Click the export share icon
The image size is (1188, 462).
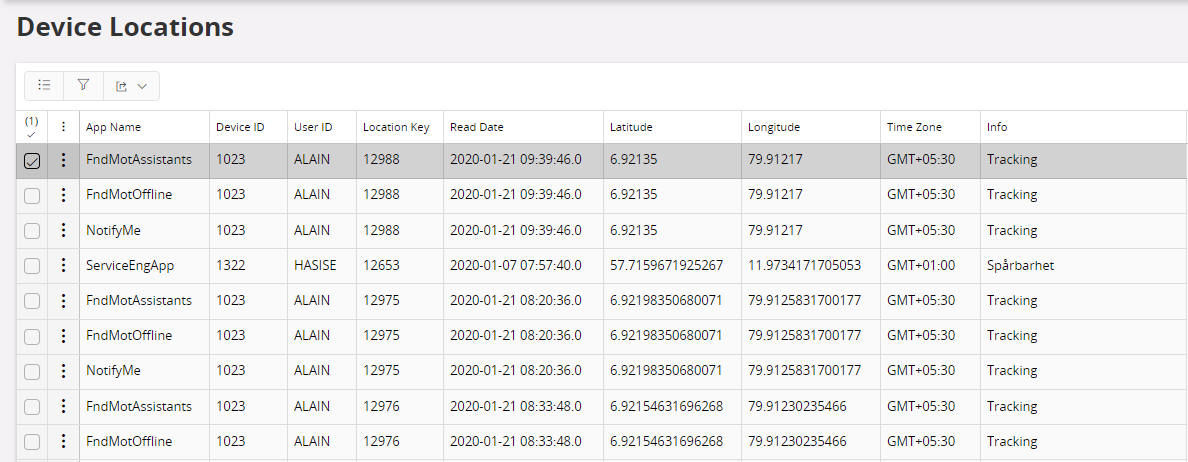click(x=122, y=87)
